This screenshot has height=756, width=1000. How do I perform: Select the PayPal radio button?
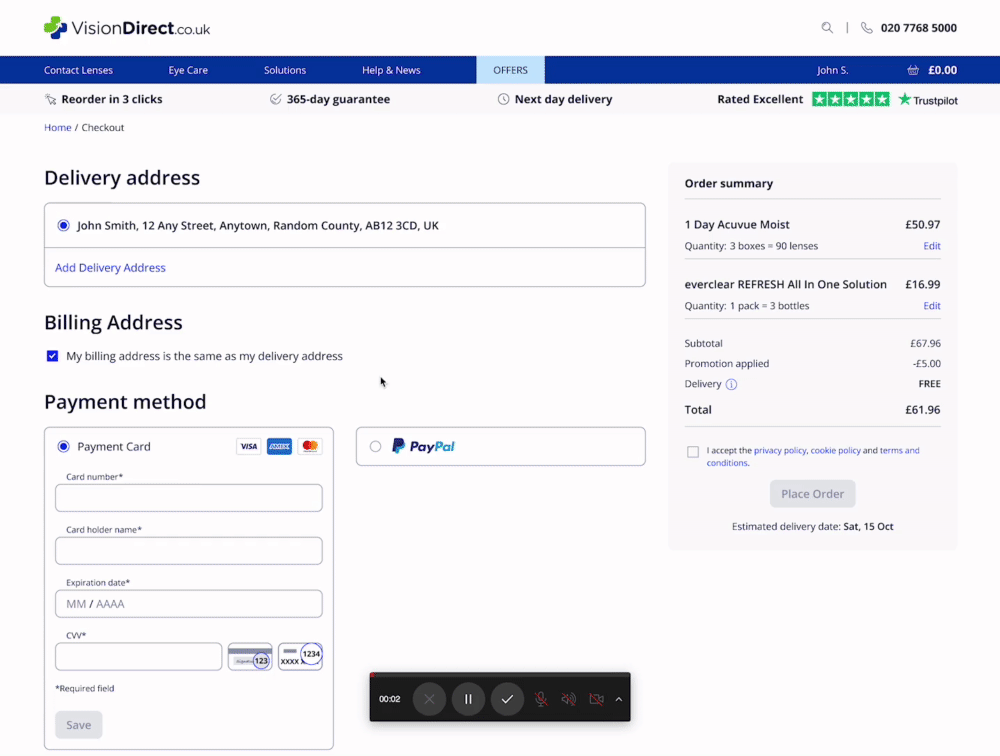pyautogui.click(x=376, y=447)
